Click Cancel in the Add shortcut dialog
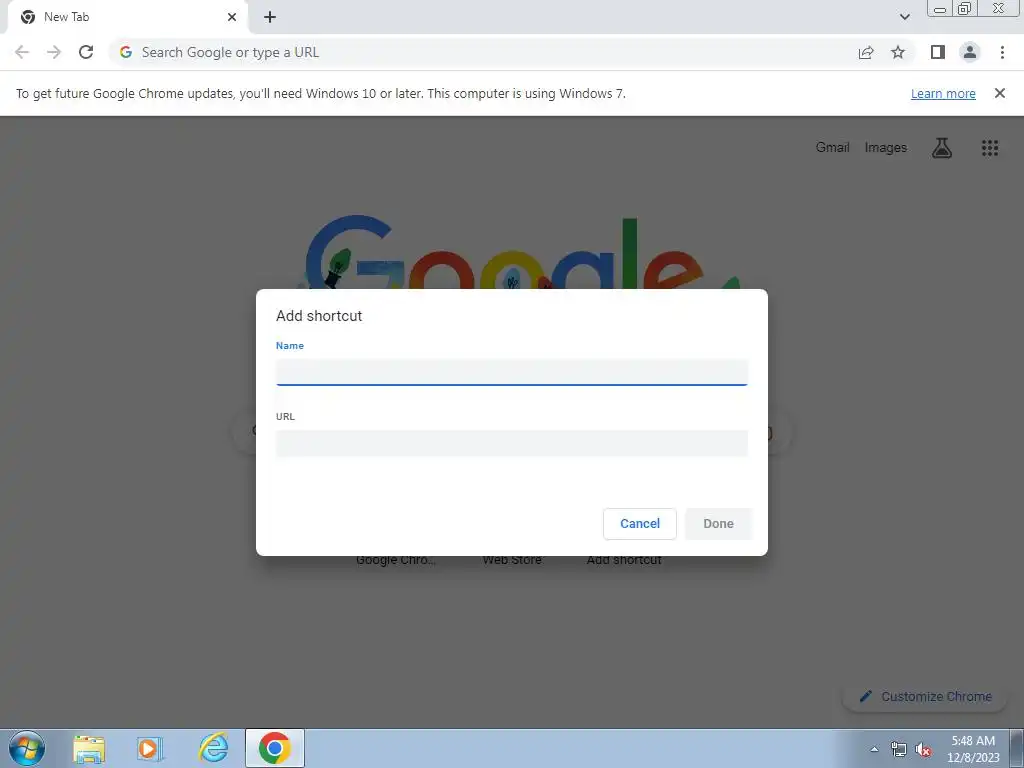 point(640,524)
